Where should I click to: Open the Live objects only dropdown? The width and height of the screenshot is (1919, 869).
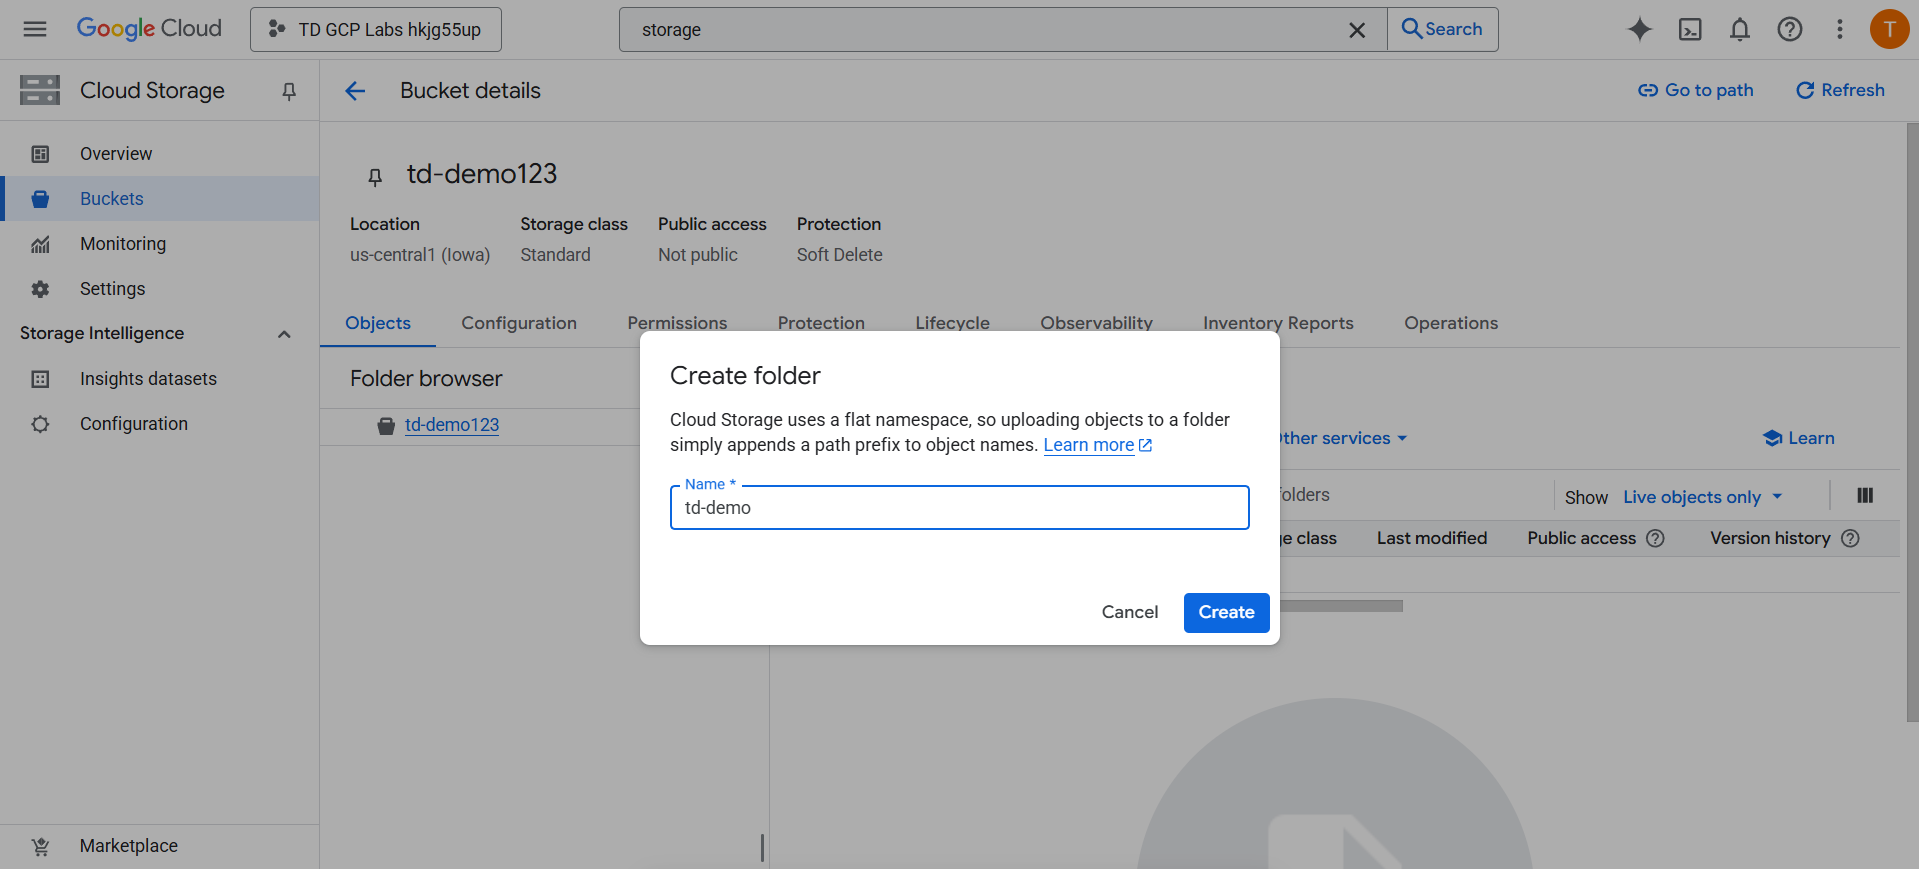point(1702,497)
